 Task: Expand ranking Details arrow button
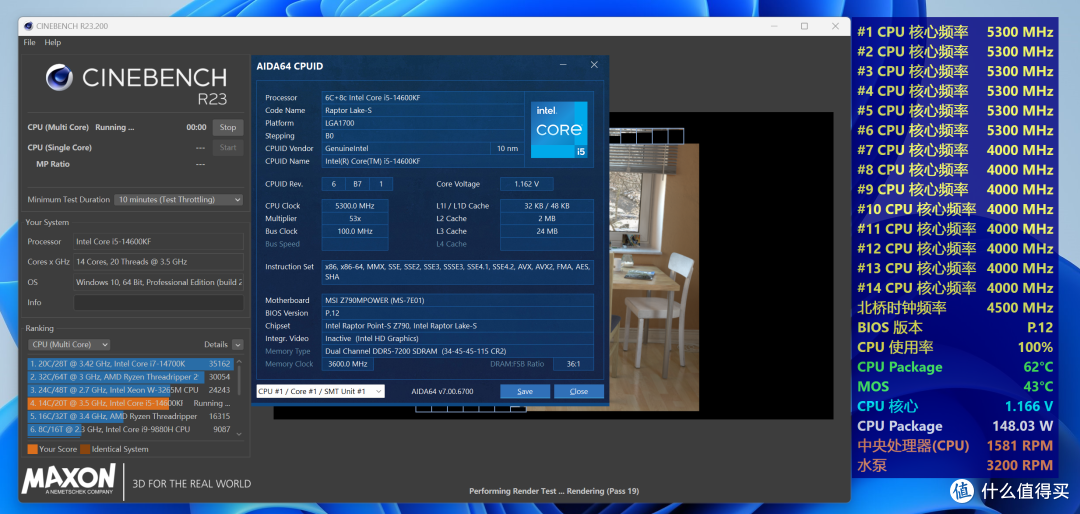point(238,345)
